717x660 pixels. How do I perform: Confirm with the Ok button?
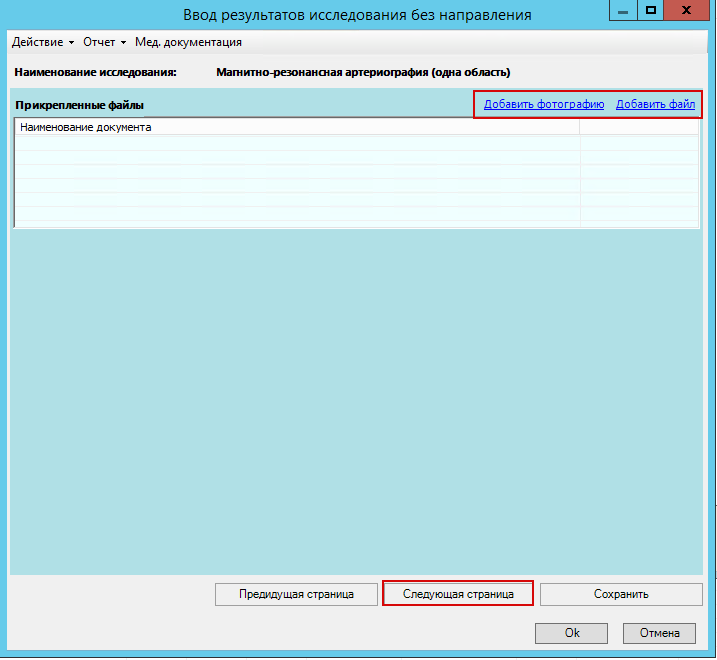pyautogui.click(x=571, y=633)
